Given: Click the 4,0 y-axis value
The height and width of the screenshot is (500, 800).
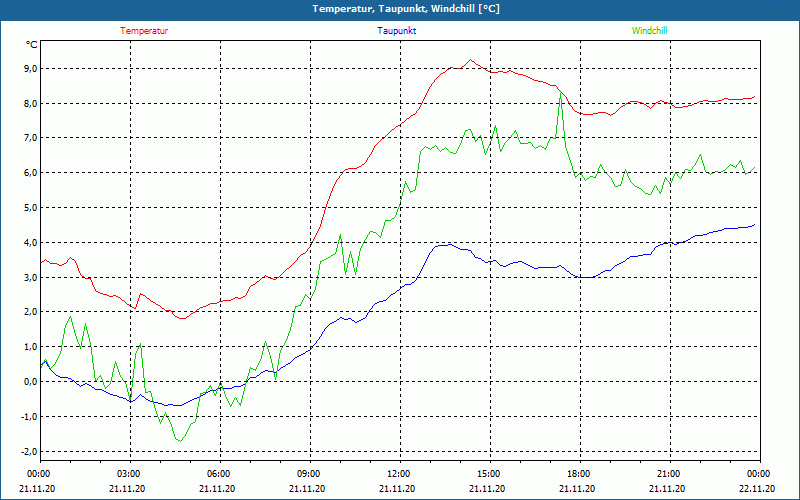Looking at the screenshot, I should pyautogui.click(x=31, y=242).
